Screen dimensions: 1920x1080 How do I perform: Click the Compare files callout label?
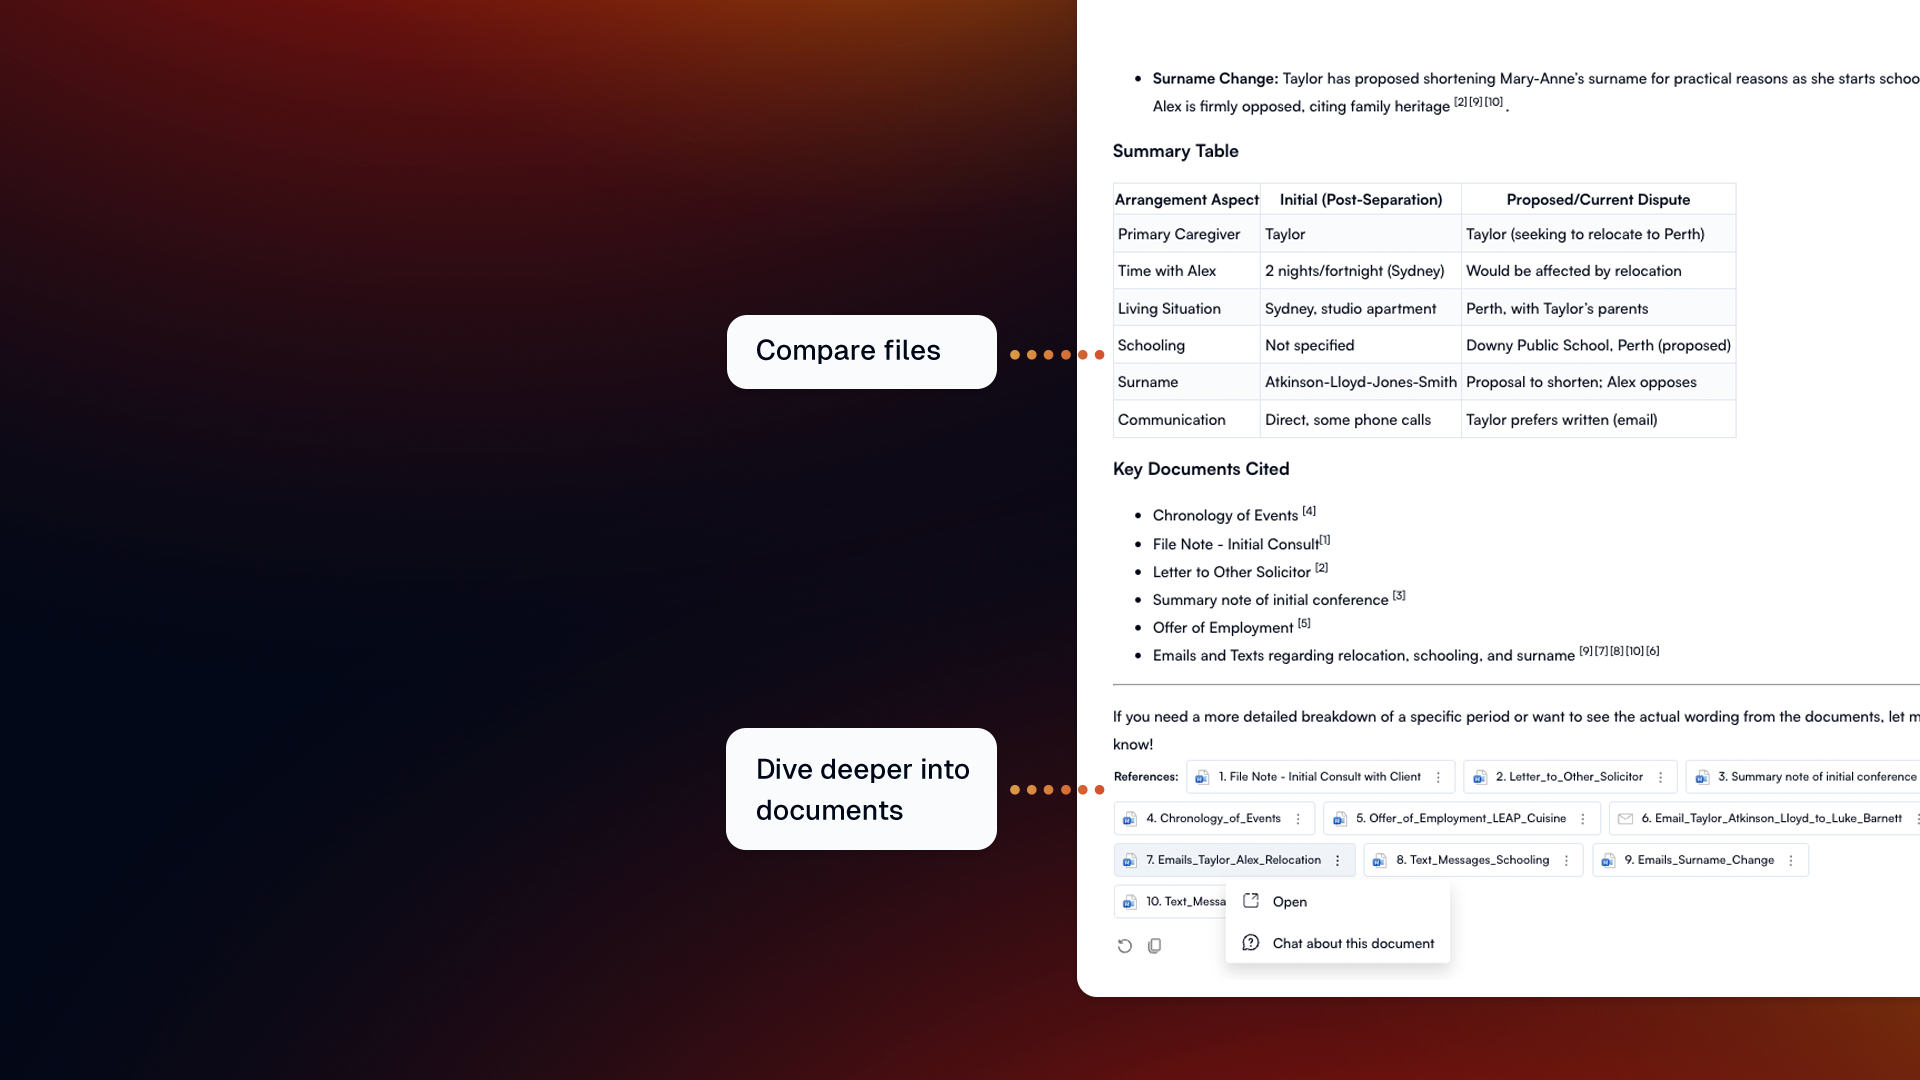pos(848,351)
